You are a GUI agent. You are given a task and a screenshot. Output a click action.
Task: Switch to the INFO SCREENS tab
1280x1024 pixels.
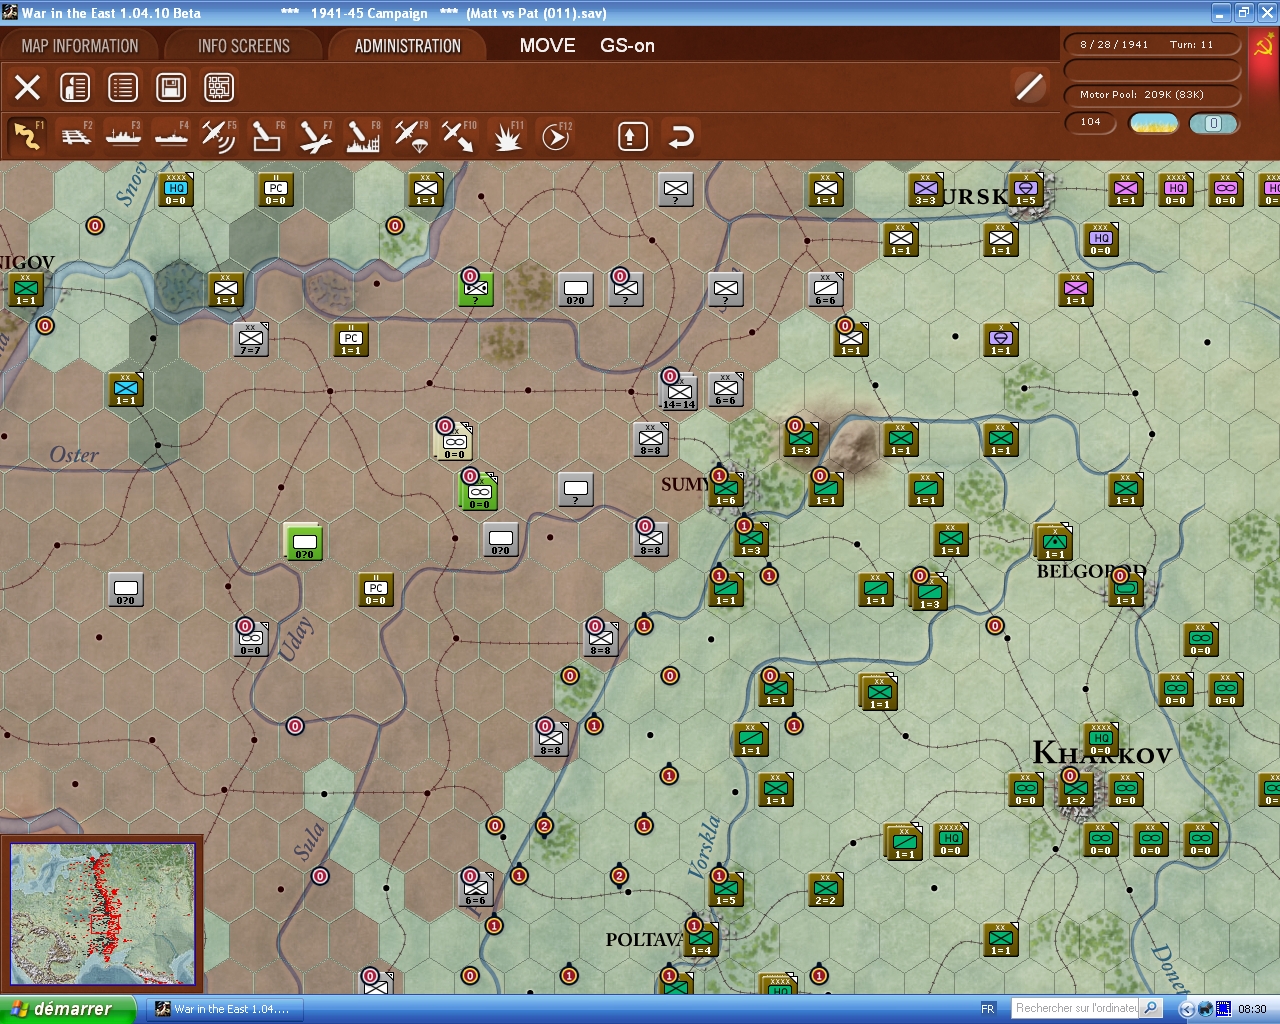244,46
